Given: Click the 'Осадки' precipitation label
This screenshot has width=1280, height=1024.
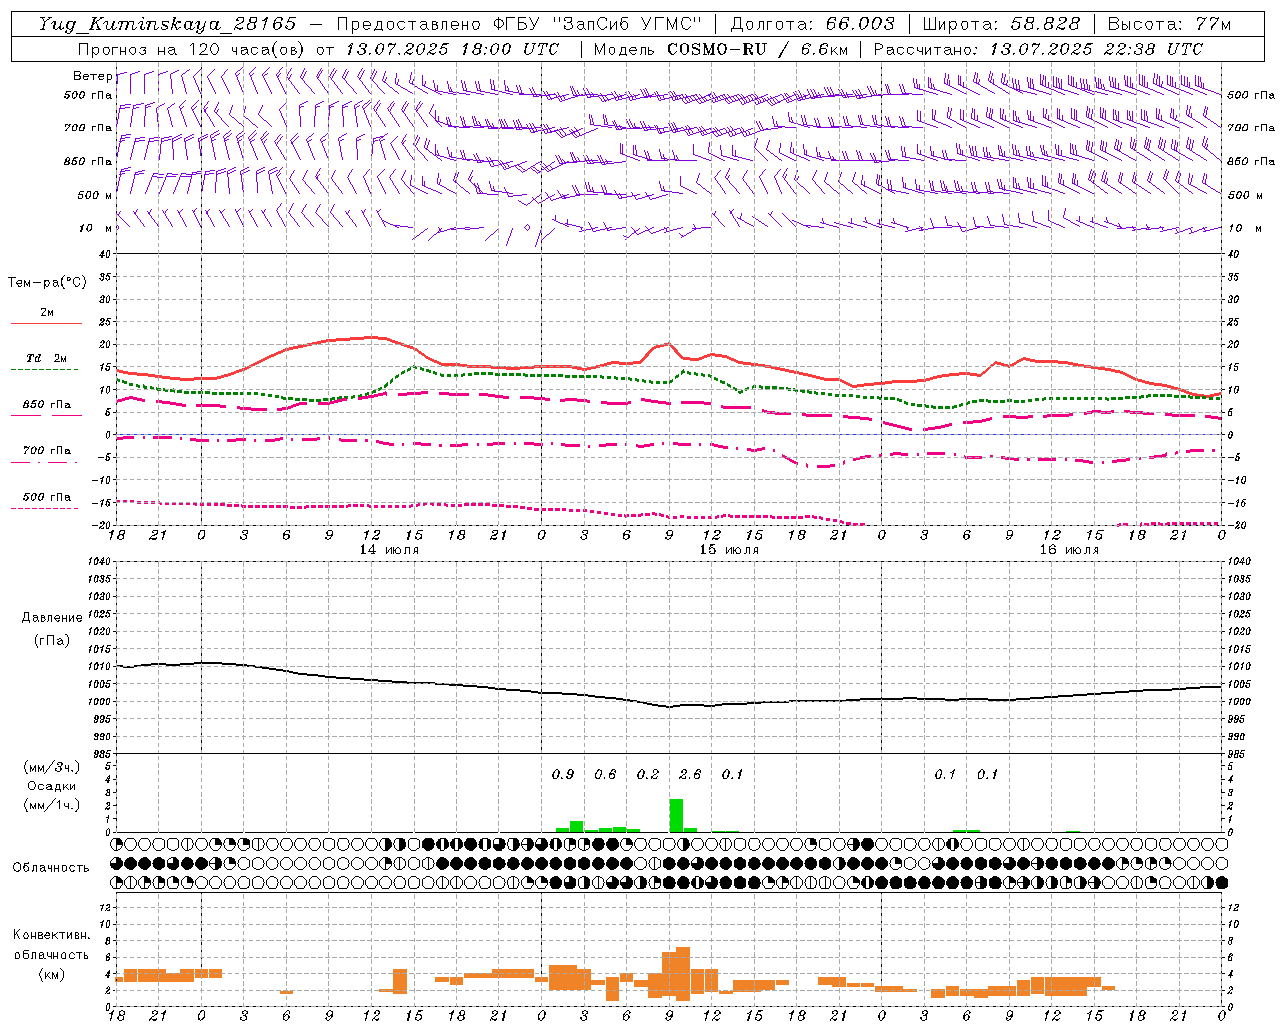Looking at the screenshot, I should [51, 786].
